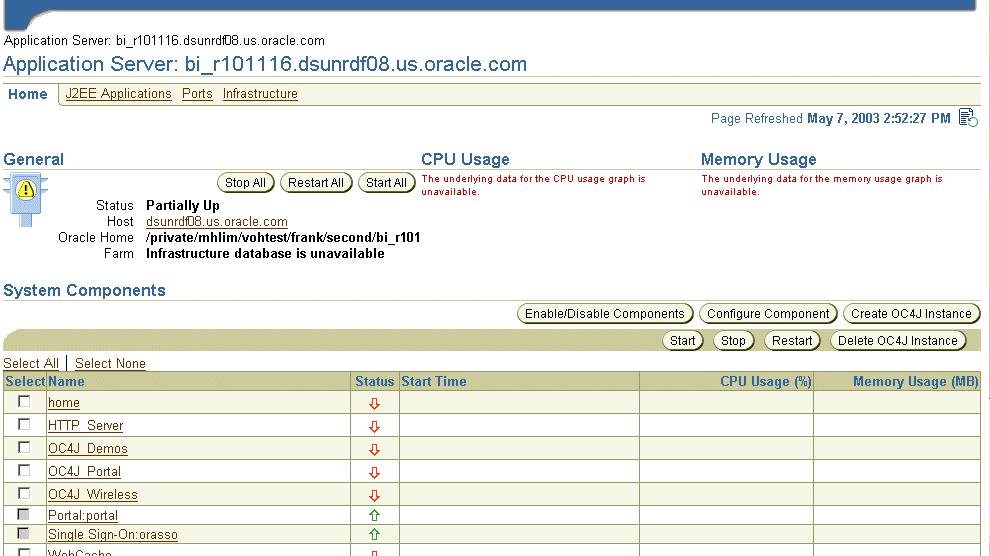Image resolution: width=990 pixels, height=556 pixels.
Task: Click Enable/Disable Components button
Action: coord(605,314)
